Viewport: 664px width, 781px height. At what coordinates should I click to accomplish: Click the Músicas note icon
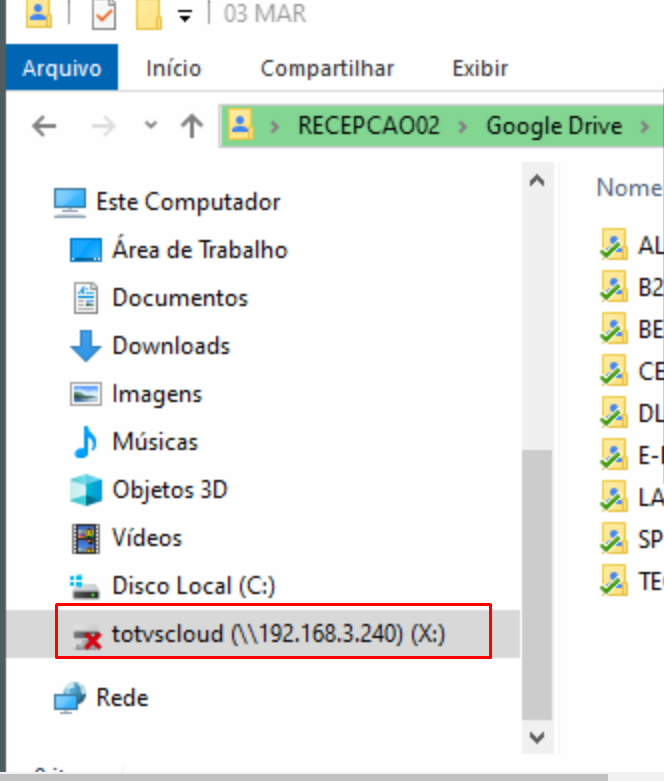point(86,442)
